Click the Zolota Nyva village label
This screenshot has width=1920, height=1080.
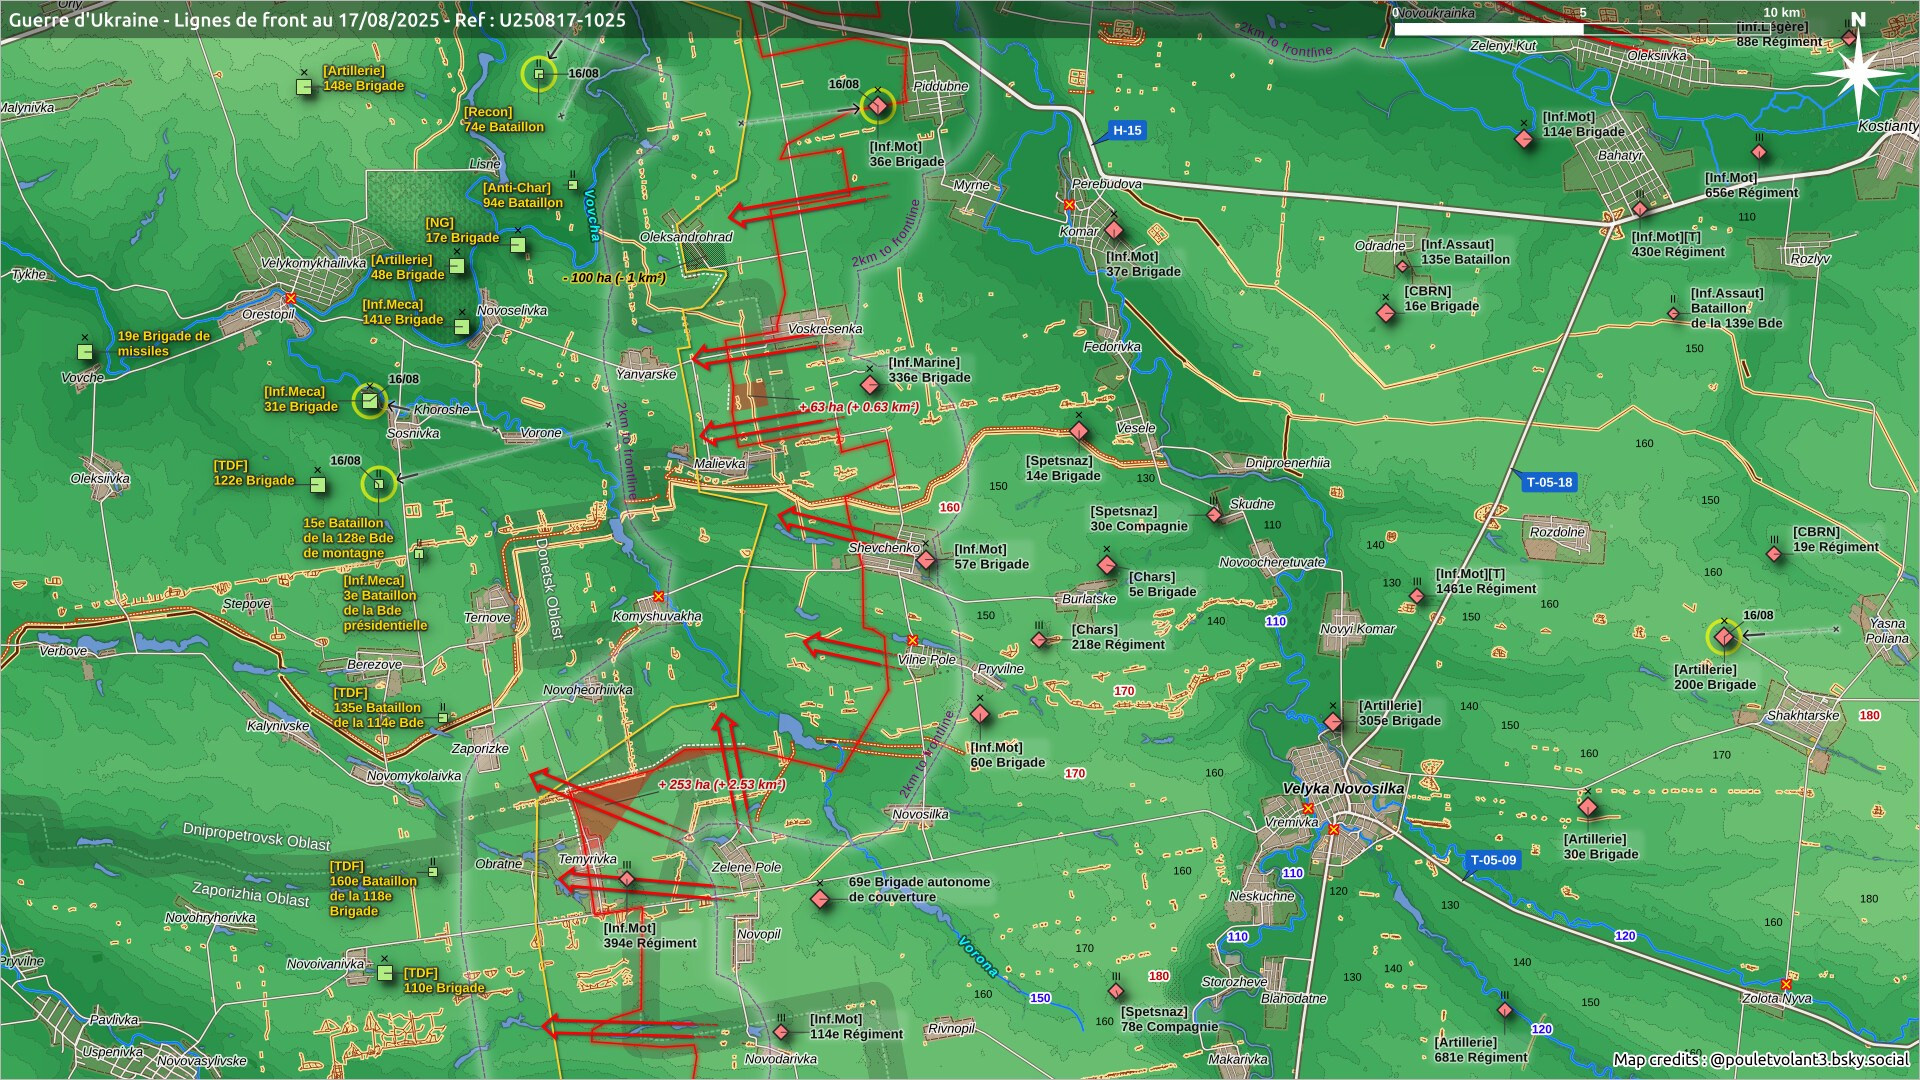pos(1777,999)
